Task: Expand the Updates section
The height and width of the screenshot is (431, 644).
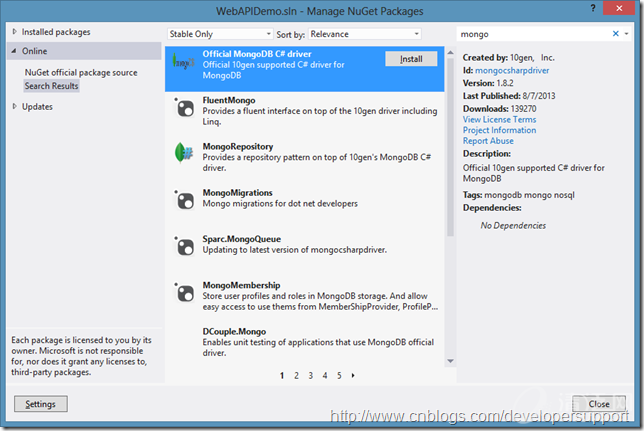Action: (15, 106)
